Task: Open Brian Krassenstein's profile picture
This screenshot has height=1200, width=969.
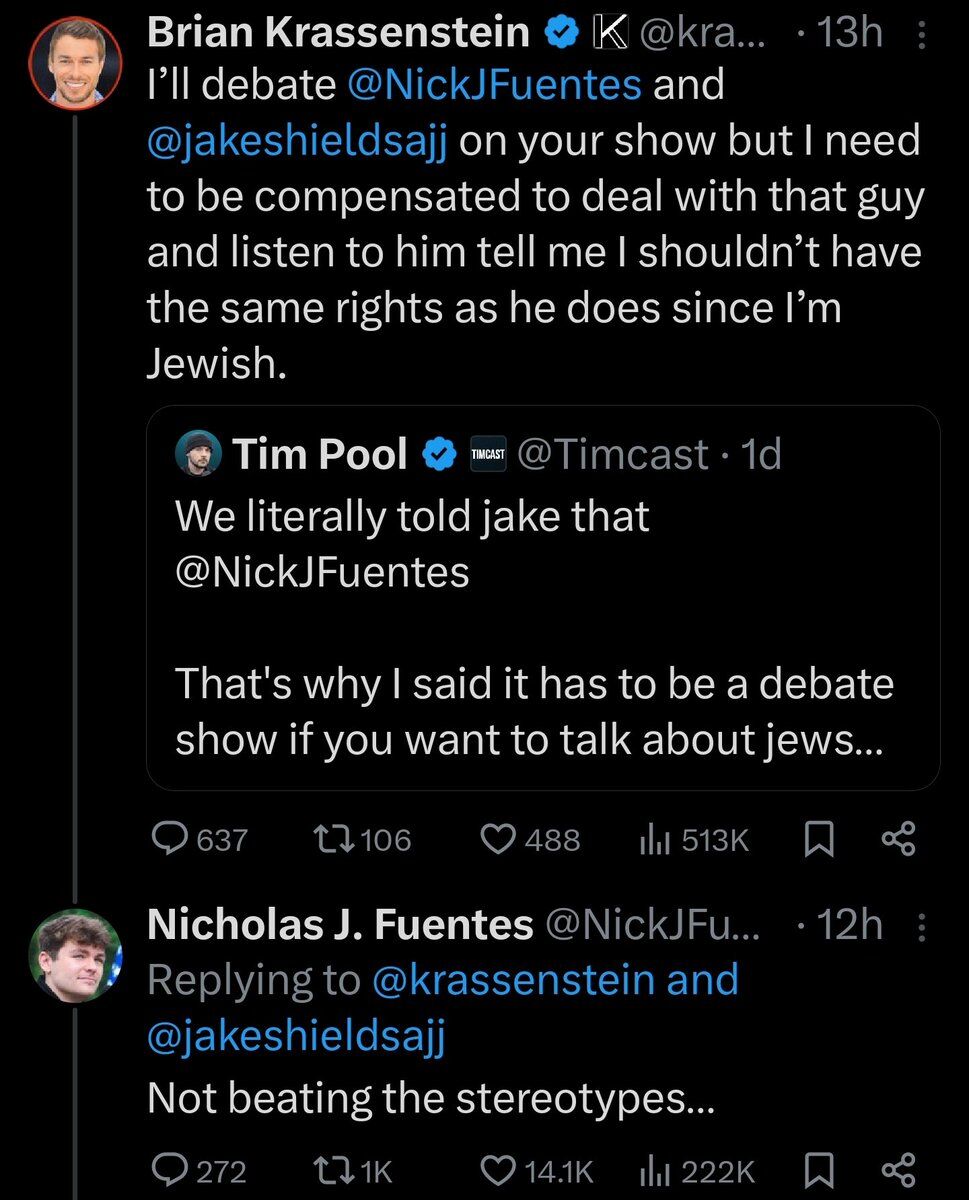Action: coord(76,62)
